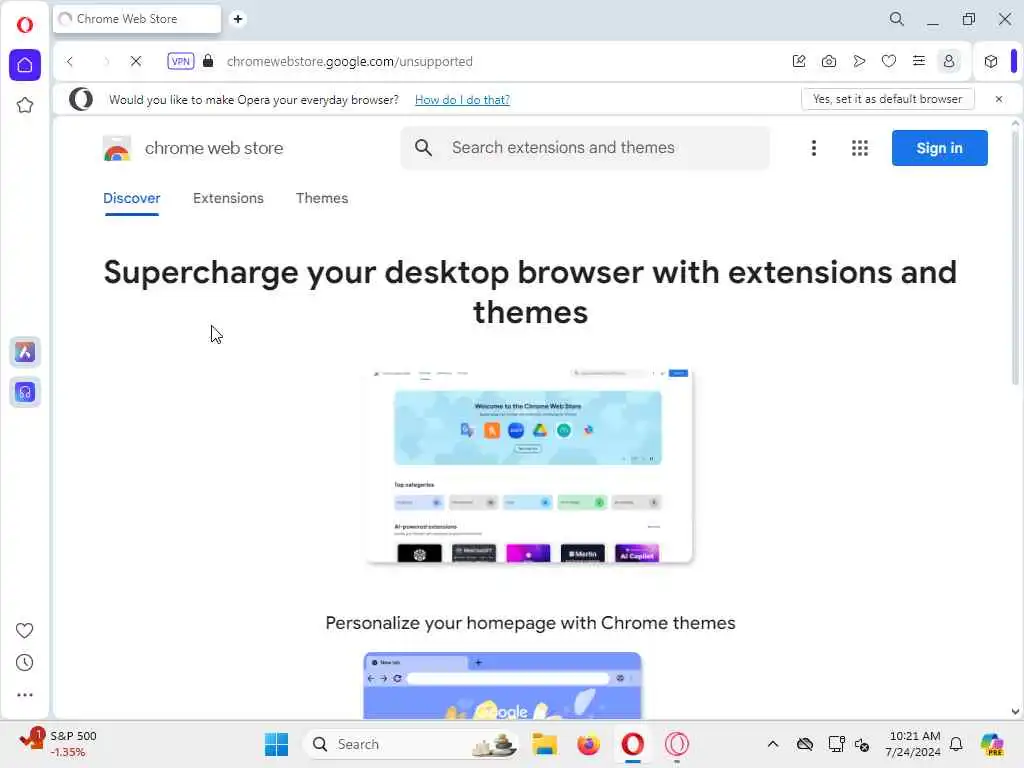Open the bookmarks star icon in the sidebar
The width and height of the screenshot is (1024, 768).
coord(25,105)
